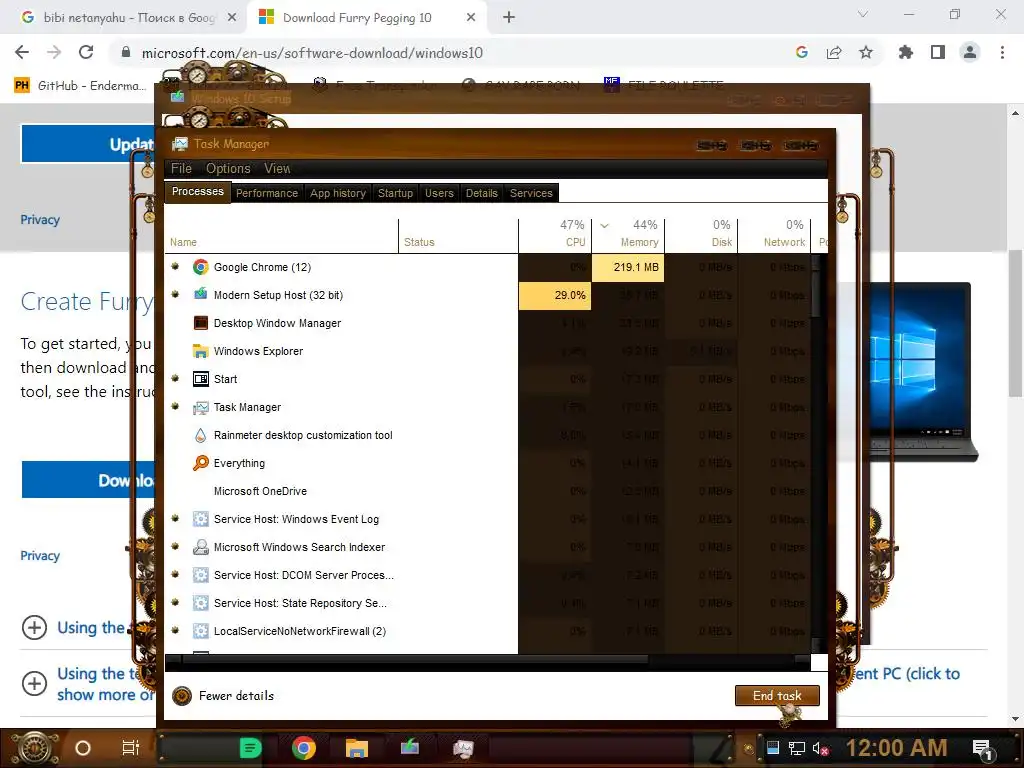Switch to the Performance tab

(266, 193)
